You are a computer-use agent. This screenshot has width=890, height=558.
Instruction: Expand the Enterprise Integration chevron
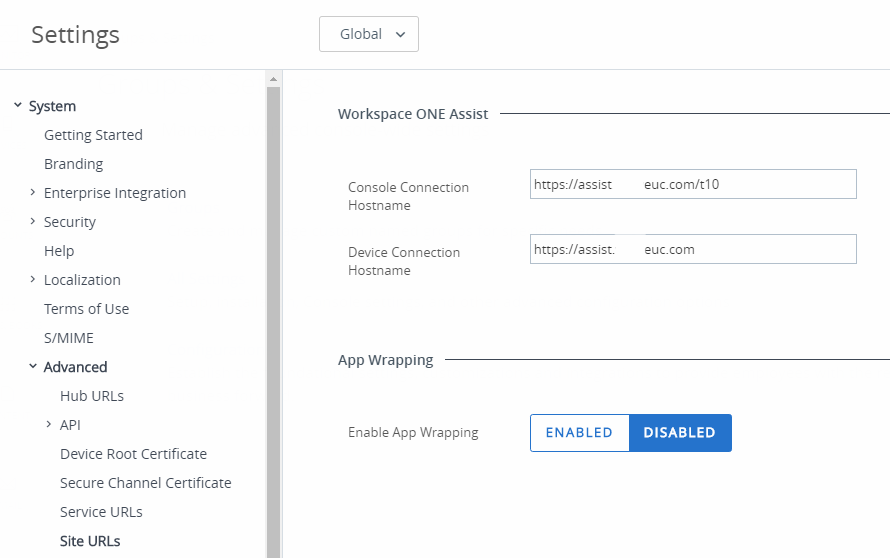[33, 193]
